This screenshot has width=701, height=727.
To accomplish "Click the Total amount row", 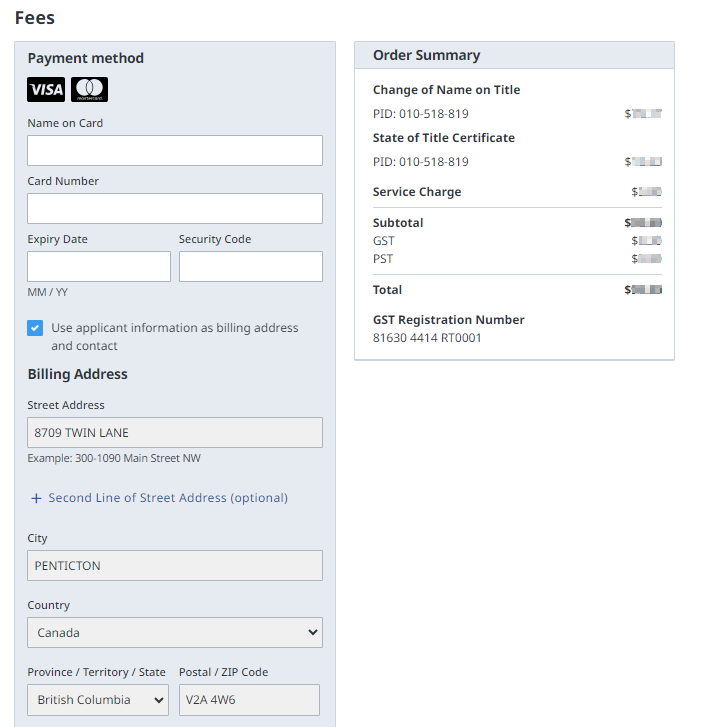I will point(516,290).
